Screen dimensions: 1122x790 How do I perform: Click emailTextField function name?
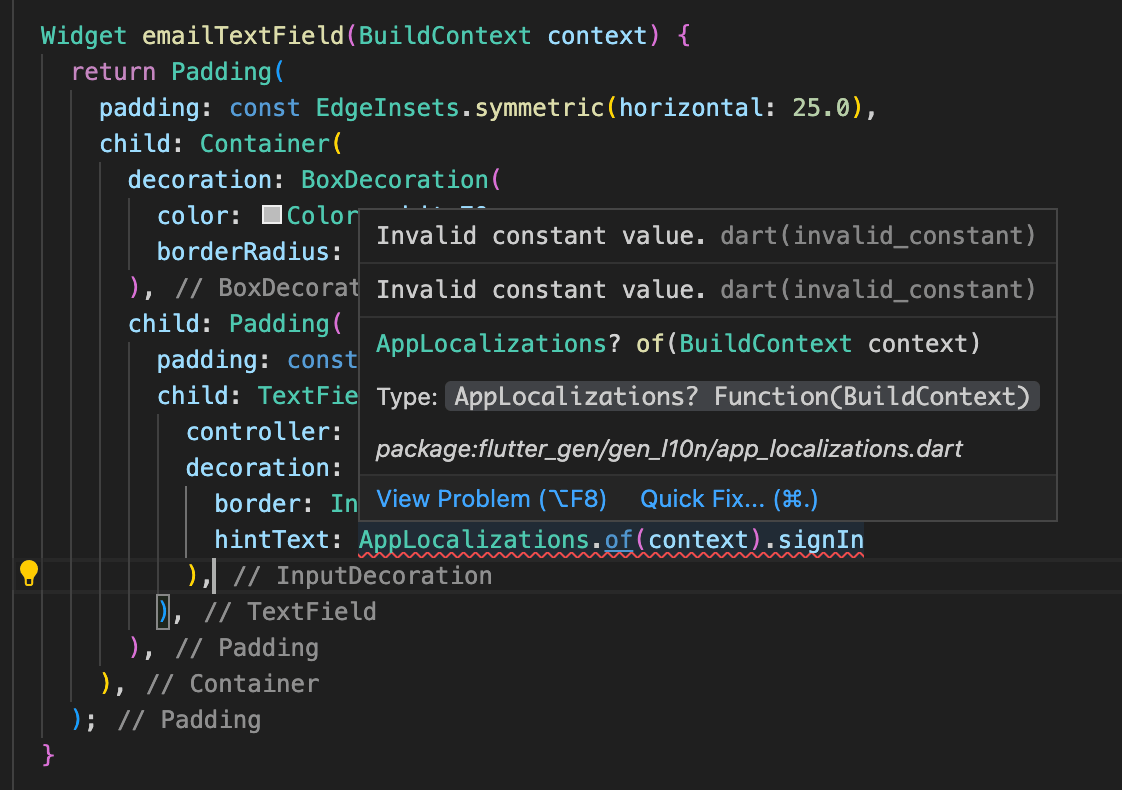[x=243, y=36]
